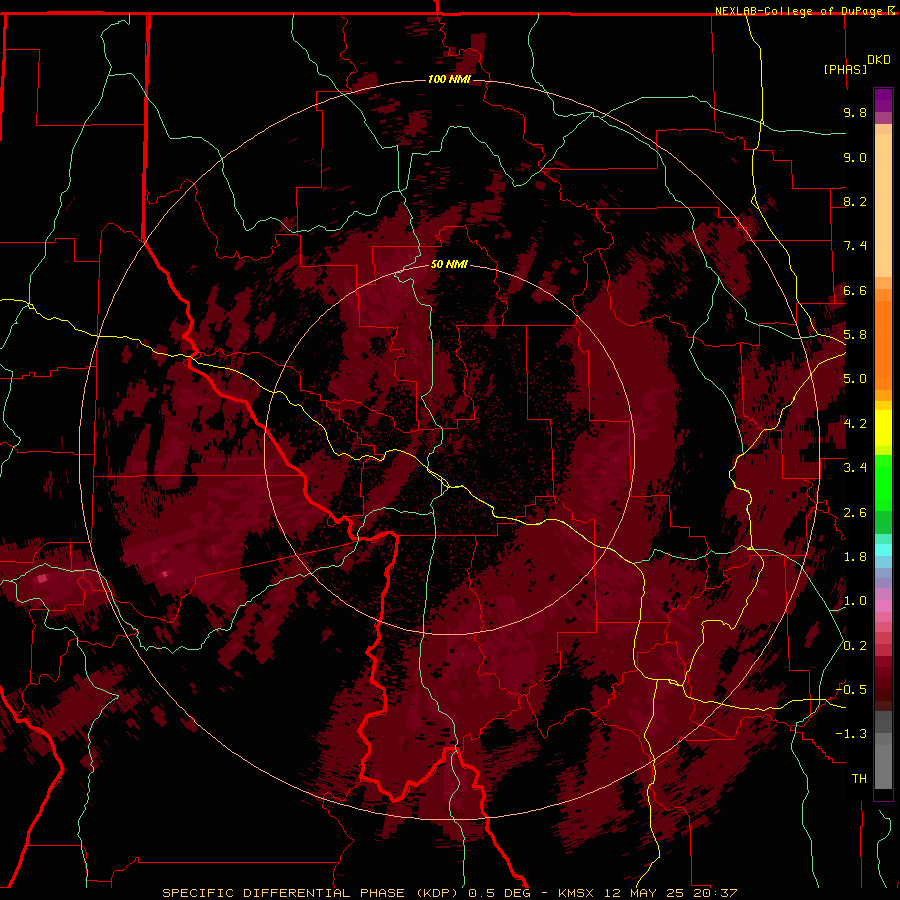The image size is (900, 900).
Task: Select the 0.2 scale value
Action: [x=855, y=646]
